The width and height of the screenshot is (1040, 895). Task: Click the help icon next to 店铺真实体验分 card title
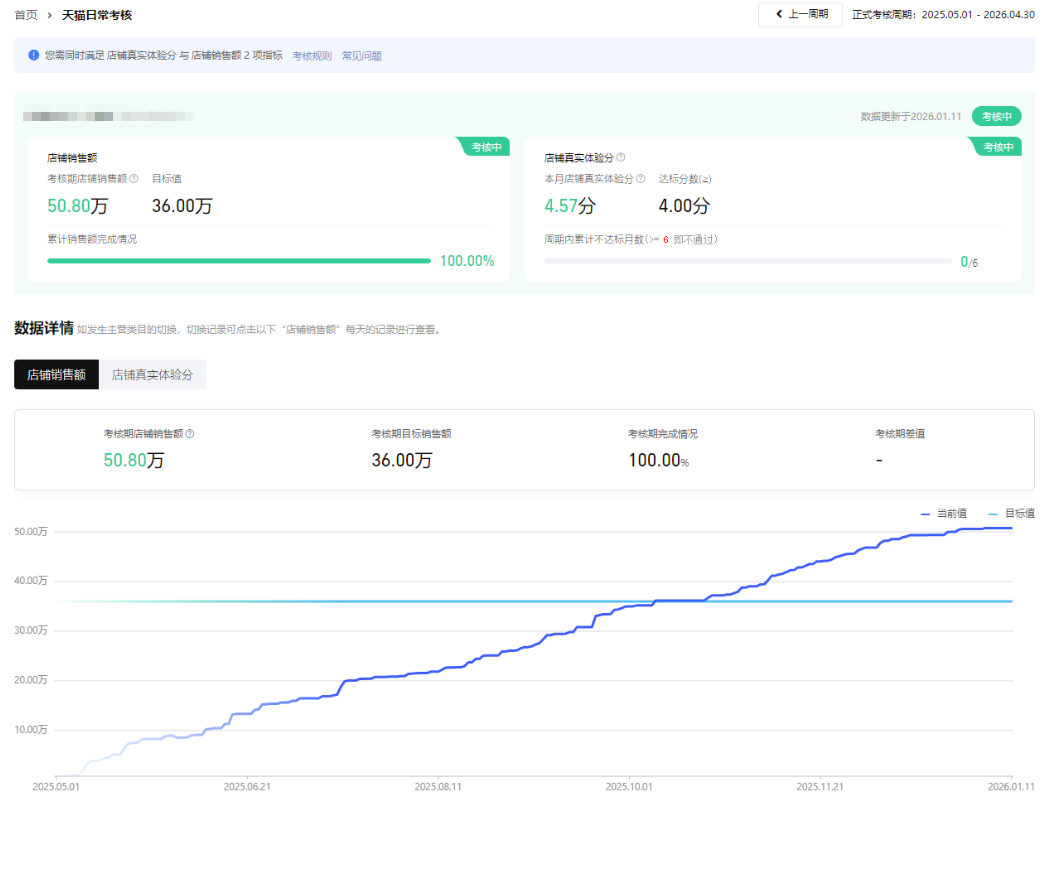coord(621,158)
